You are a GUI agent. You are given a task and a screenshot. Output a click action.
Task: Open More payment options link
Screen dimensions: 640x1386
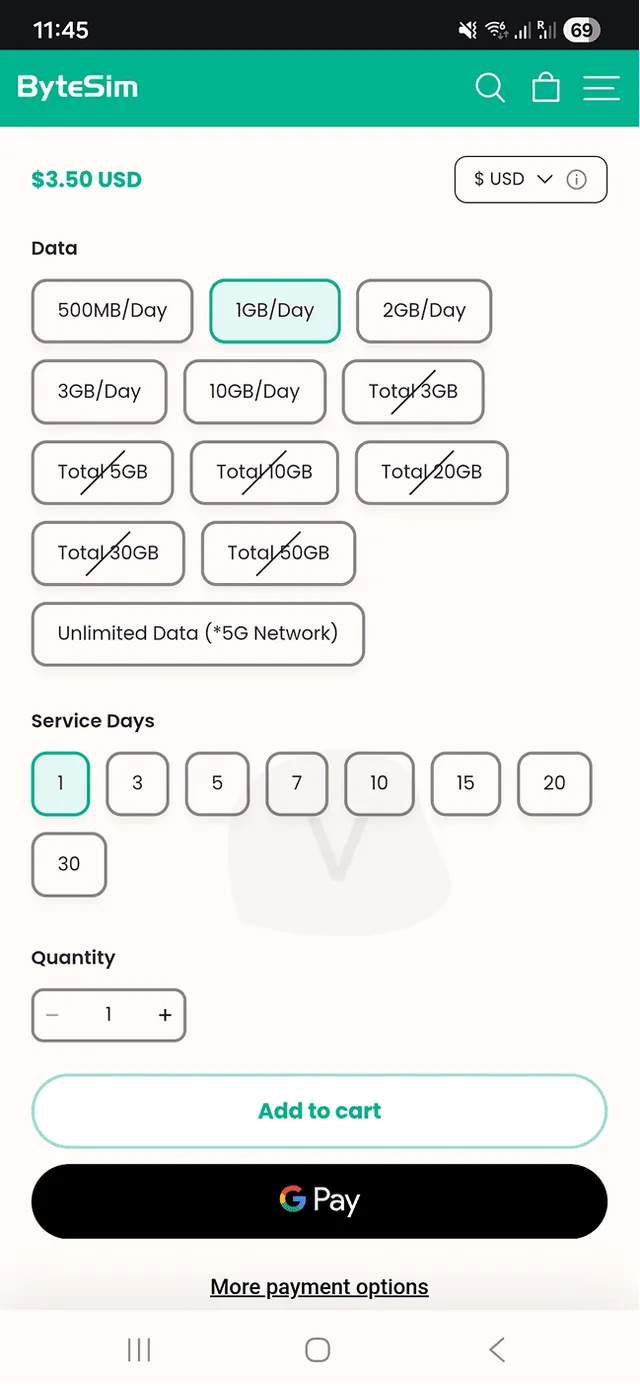[320, 1287]
